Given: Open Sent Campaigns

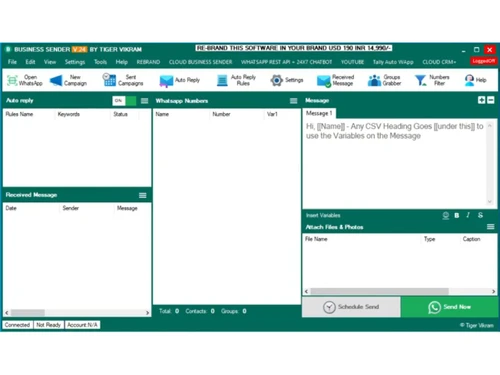Looking at the screenshot, I should 123,80.
